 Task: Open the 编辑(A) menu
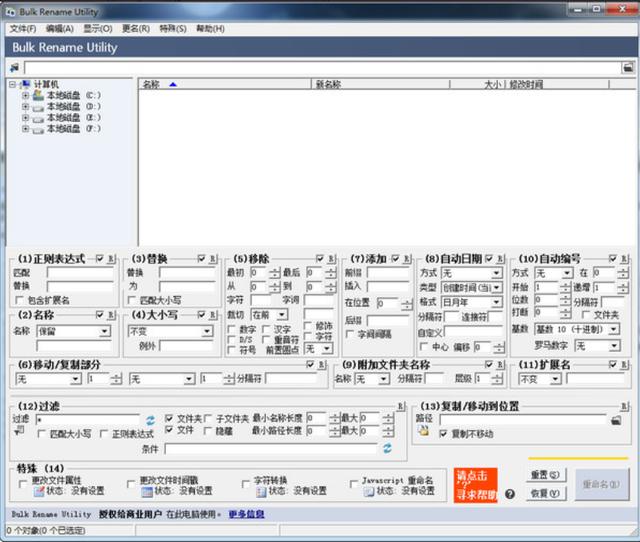60,29
